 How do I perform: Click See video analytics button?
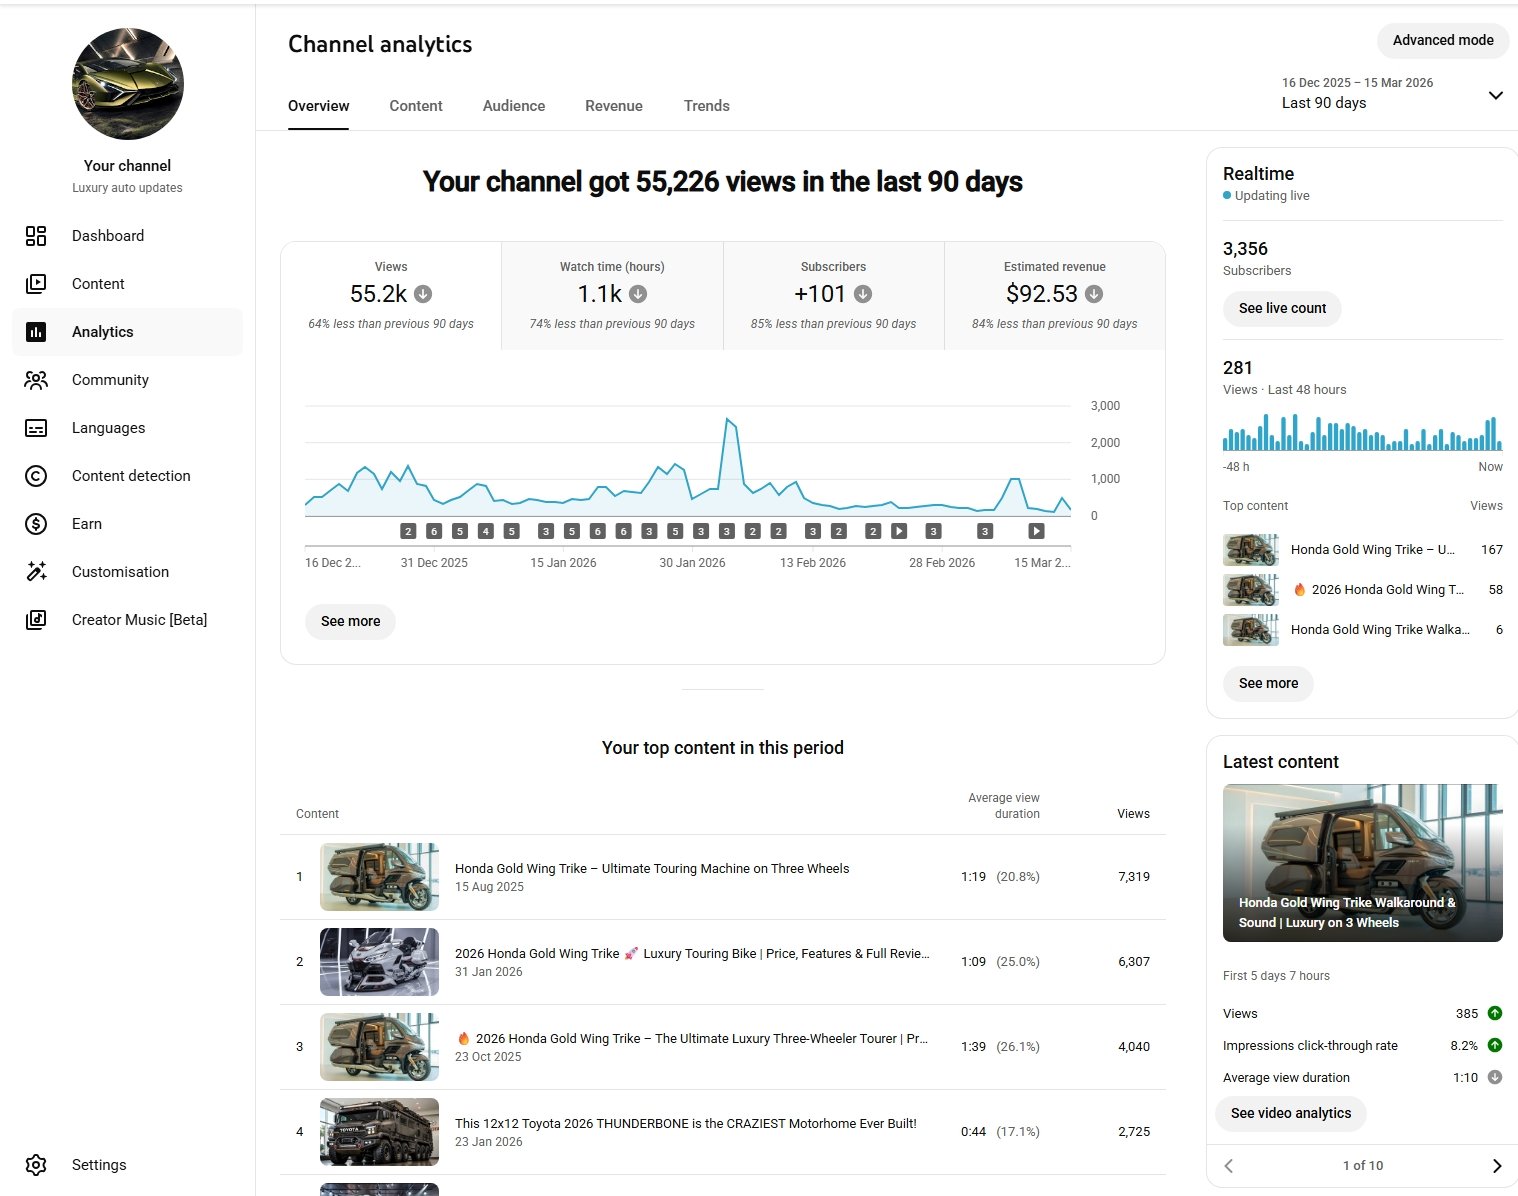[1290, 1113]
